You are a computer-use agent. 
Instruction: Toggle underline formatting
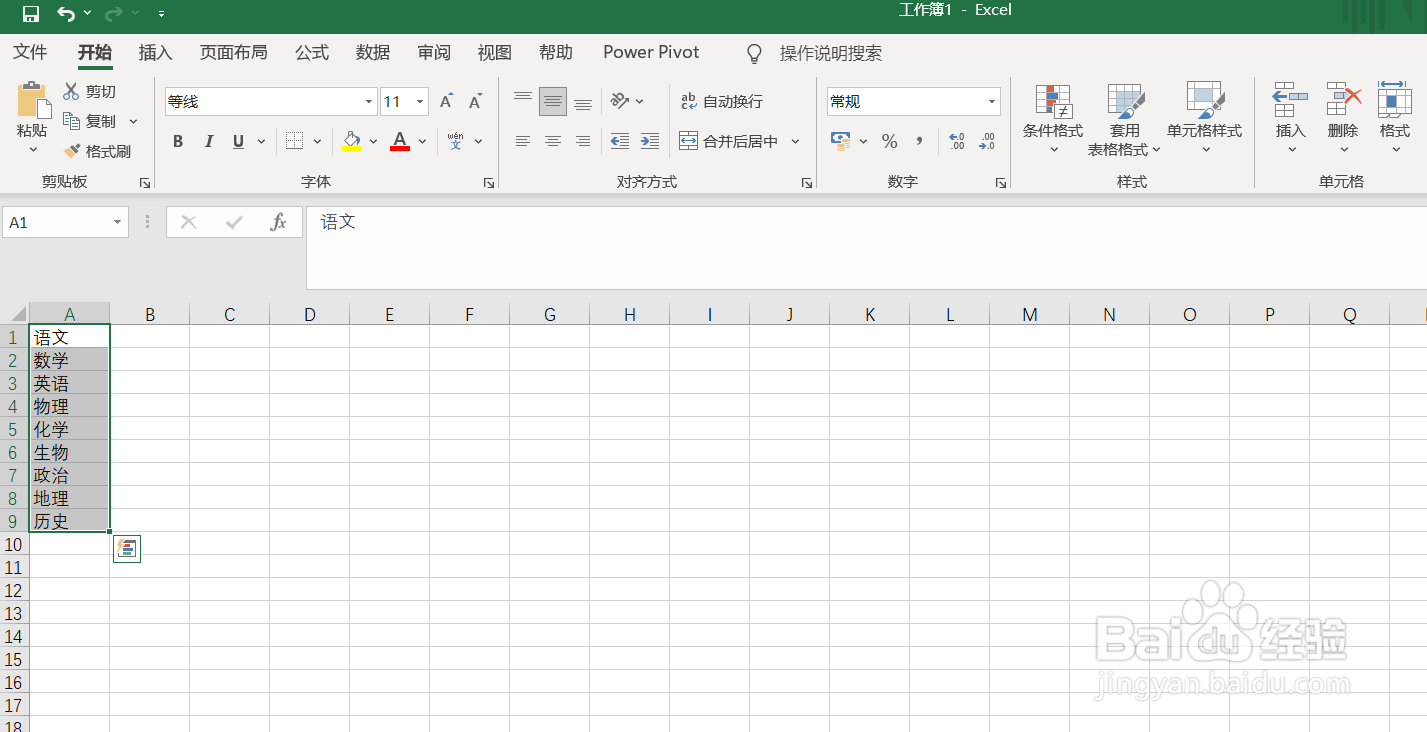[x=238, y=141]
